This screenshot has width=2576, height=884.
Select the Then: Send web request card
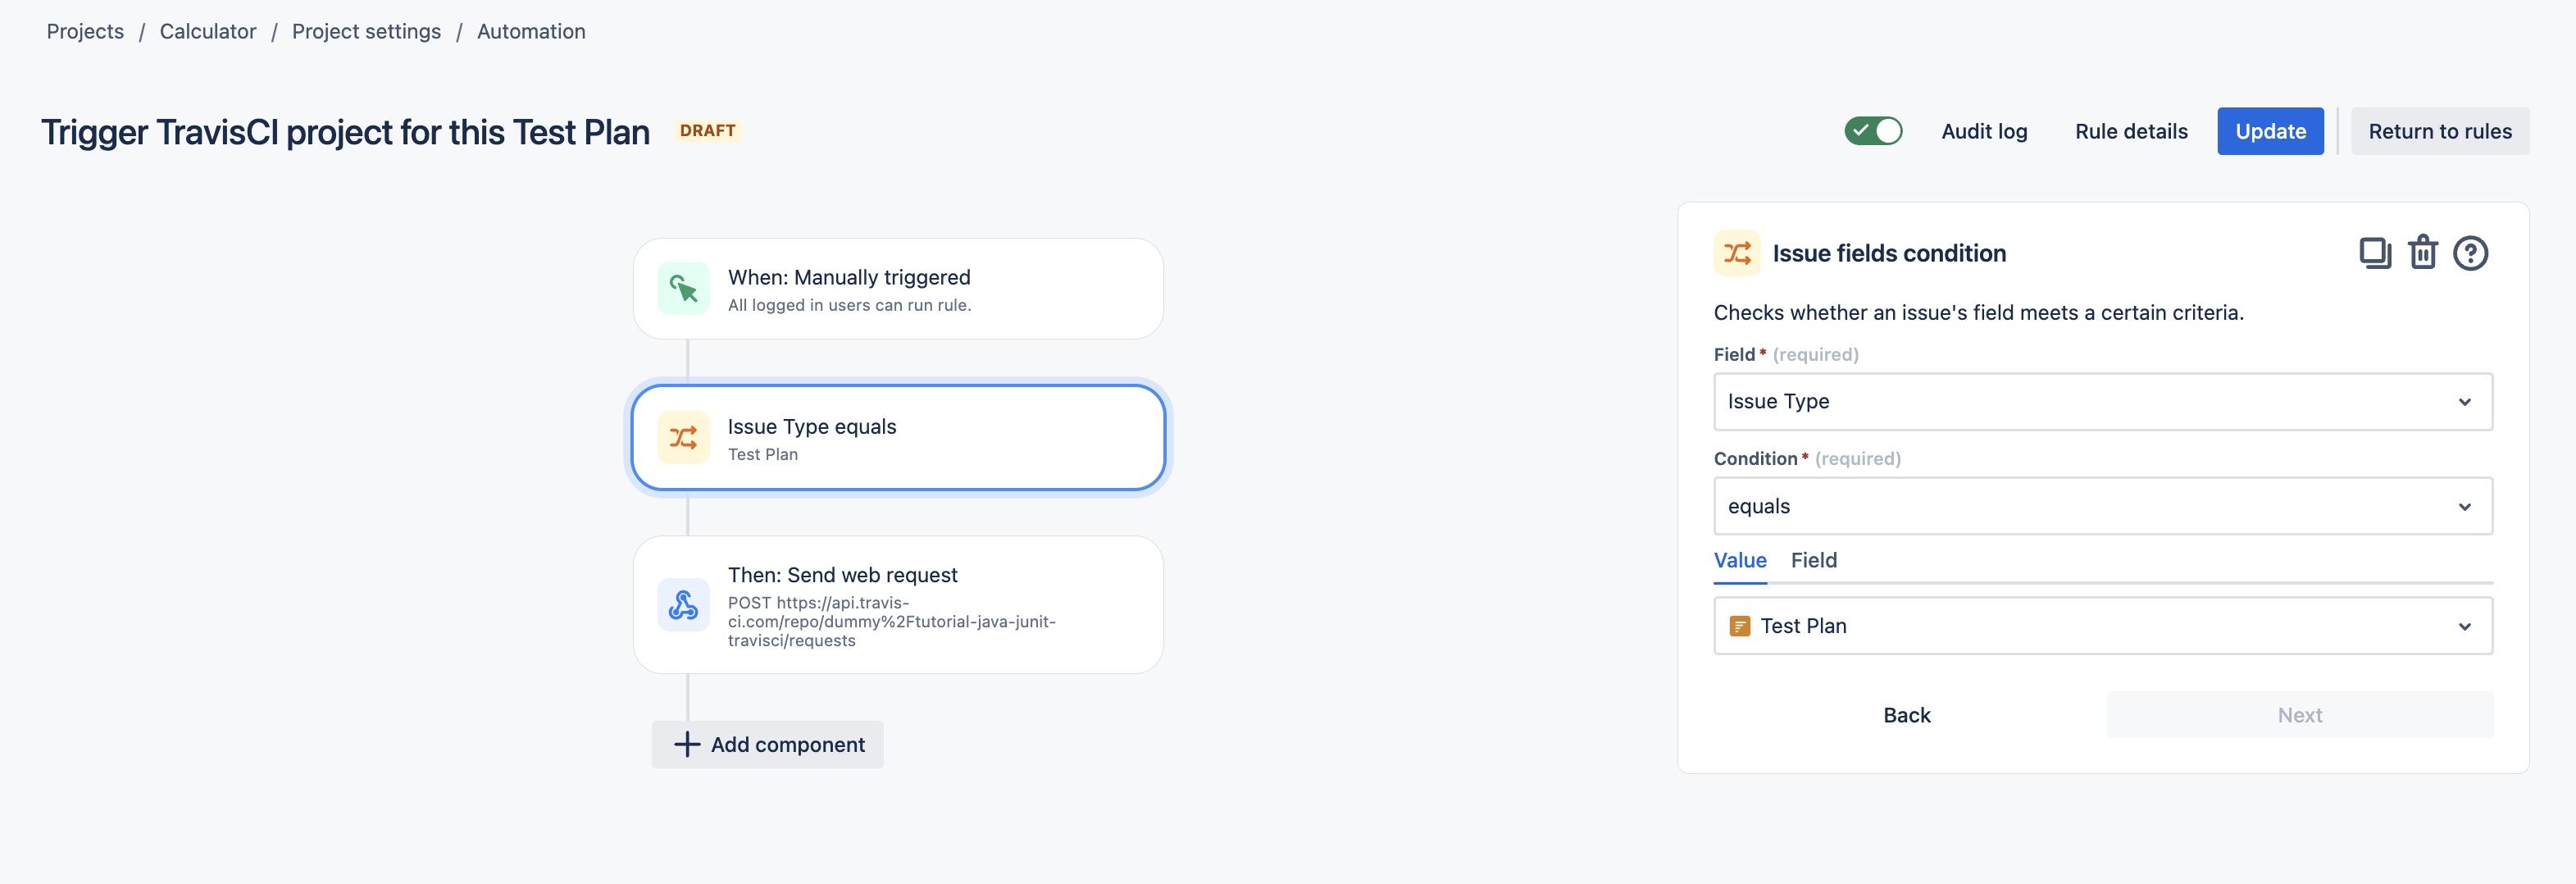[898, 605]
